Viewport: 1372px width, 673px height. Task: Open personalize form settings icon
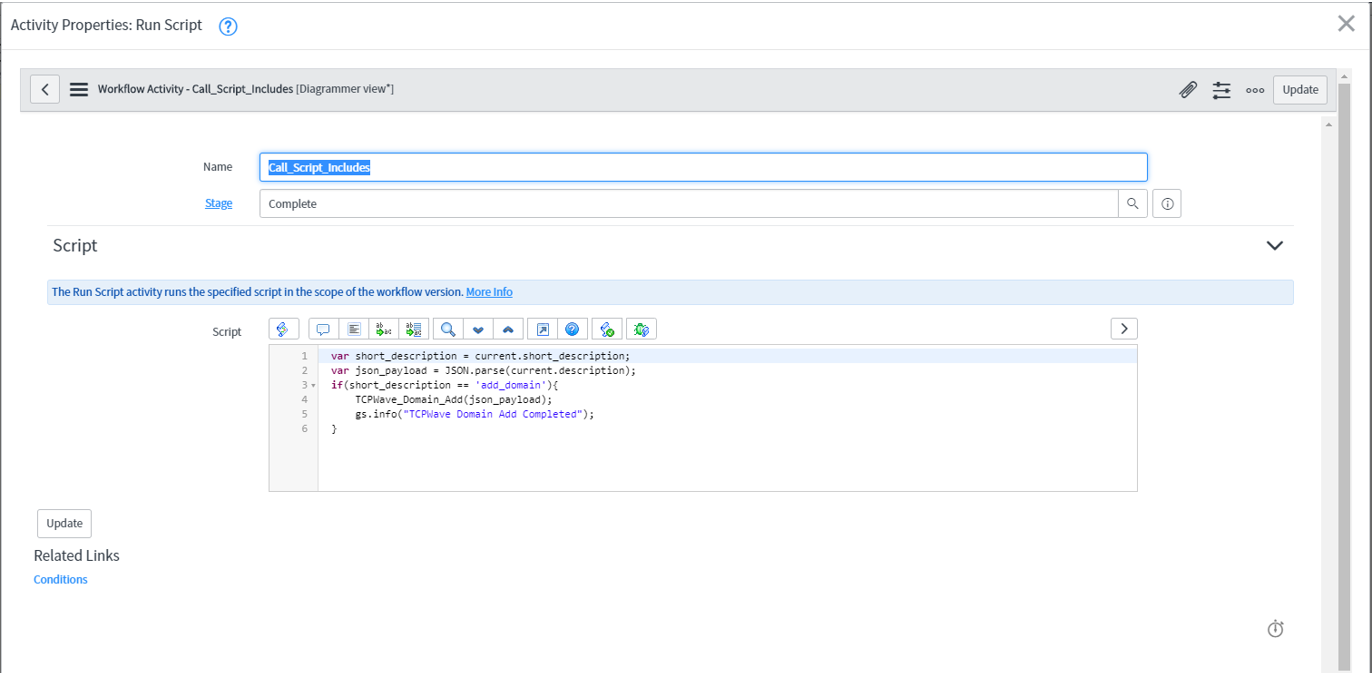tap(1221, 89)
